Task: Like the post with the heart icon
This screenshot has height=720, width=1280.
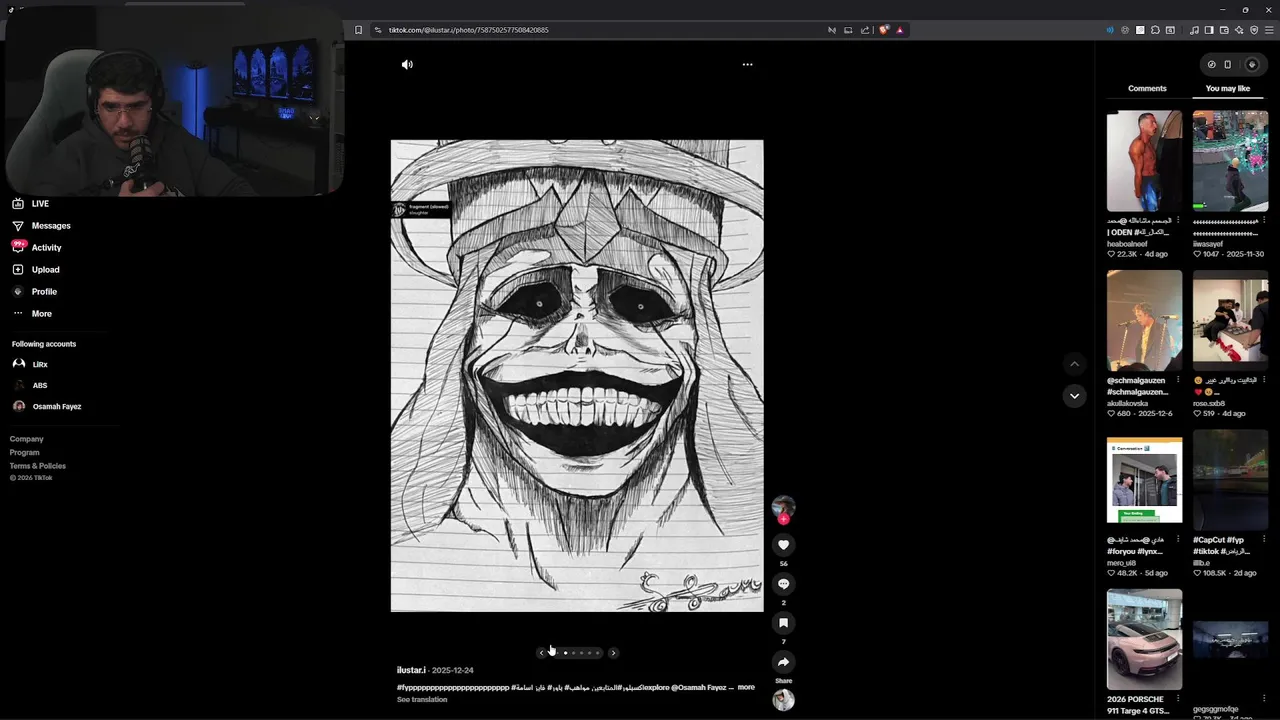Action: click(x=783, y=544)
